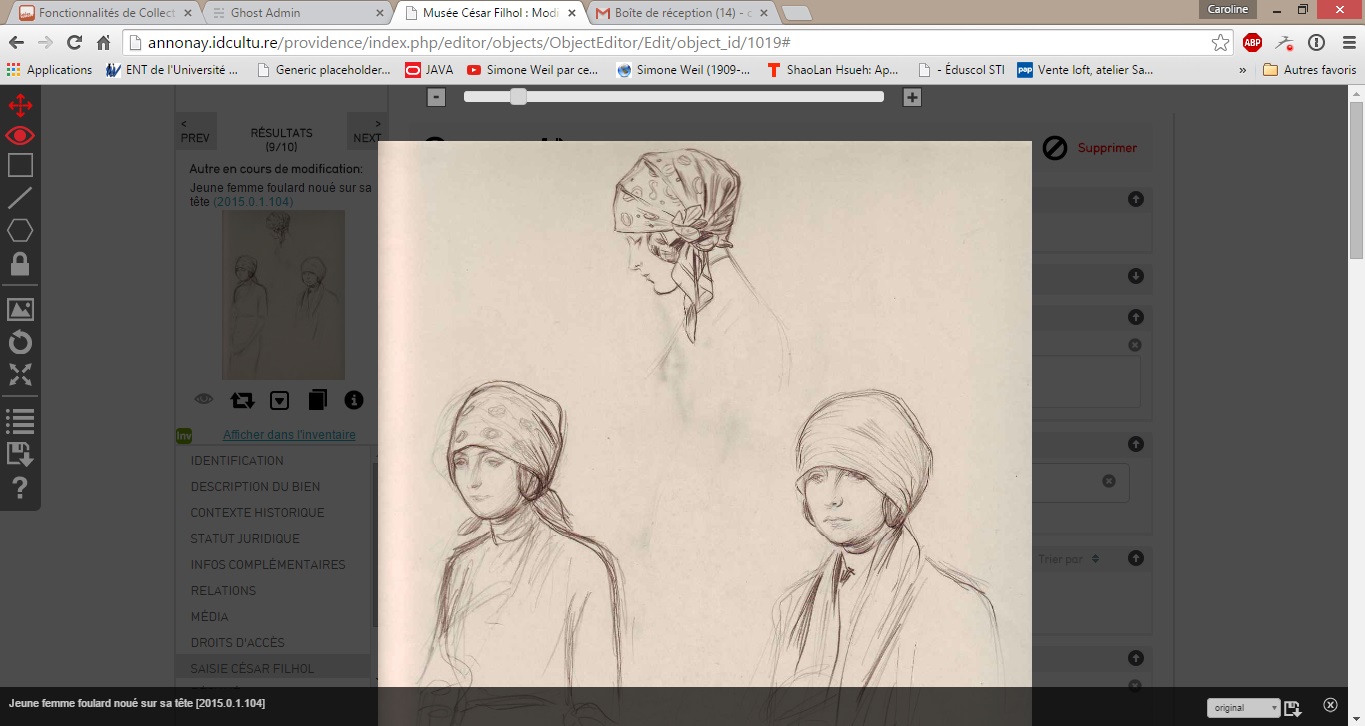Close the image viewer overlay
Image resolution: width=1365 pixels, height=726 pixels.
[x=1330, y=705]
